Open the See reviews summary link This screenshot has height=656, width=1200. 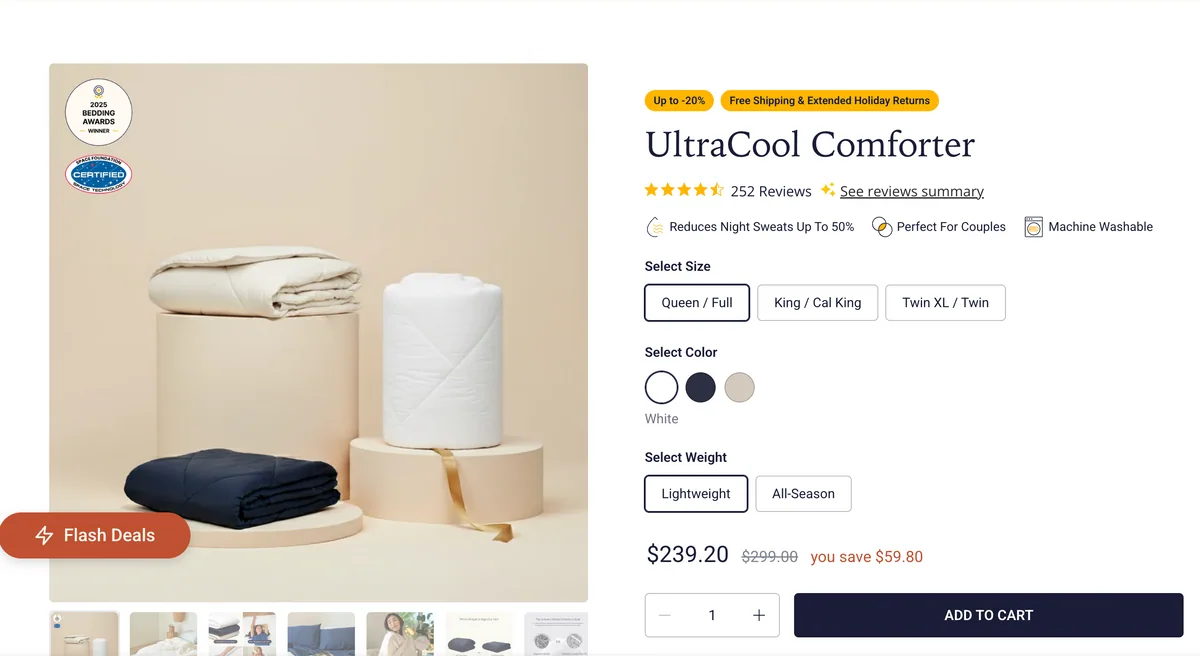click(912, 191)
